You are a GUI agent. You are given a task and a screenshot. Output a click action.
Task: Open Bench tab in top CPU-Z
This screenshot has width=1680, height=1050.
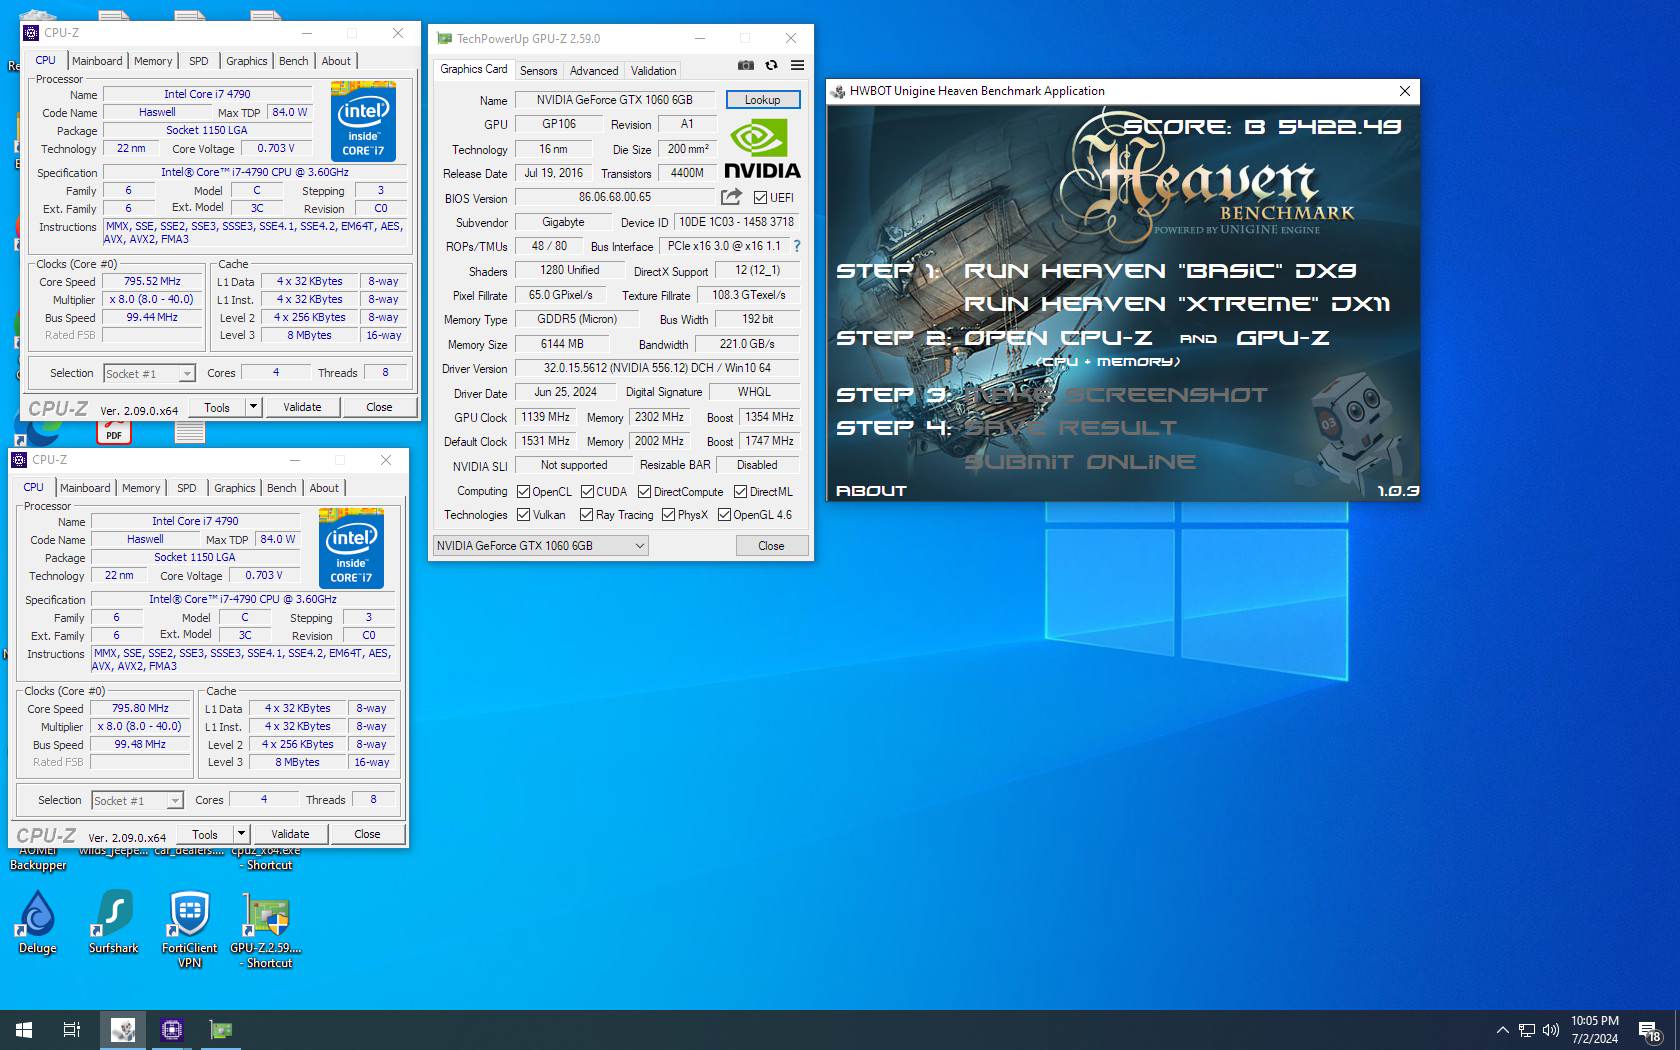click(x=293, y=61)
